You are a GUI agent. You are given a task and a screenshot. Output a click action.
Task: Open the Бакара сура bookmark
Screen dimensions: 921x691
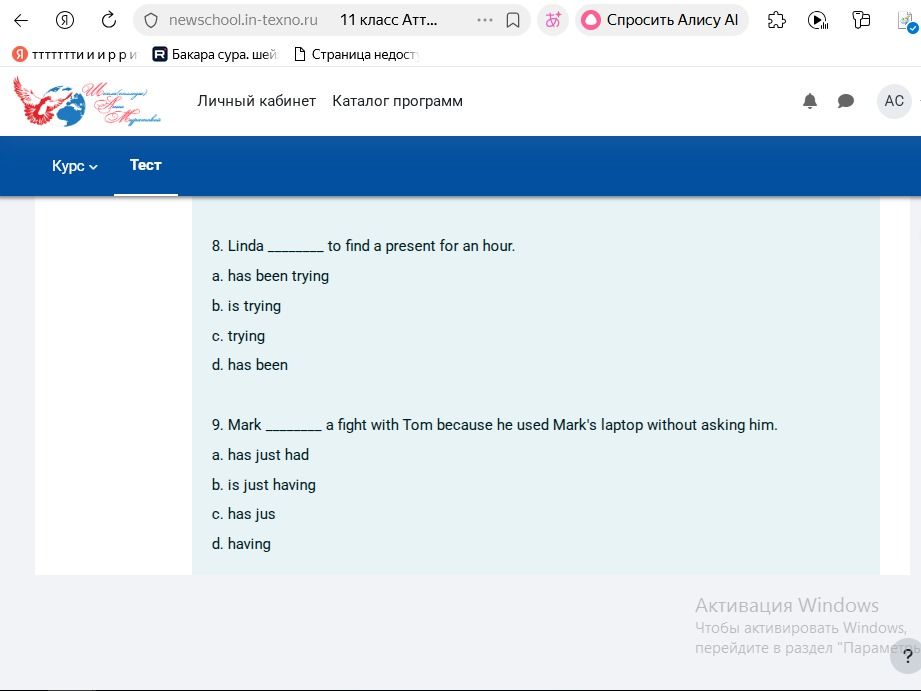pos(214,55)
